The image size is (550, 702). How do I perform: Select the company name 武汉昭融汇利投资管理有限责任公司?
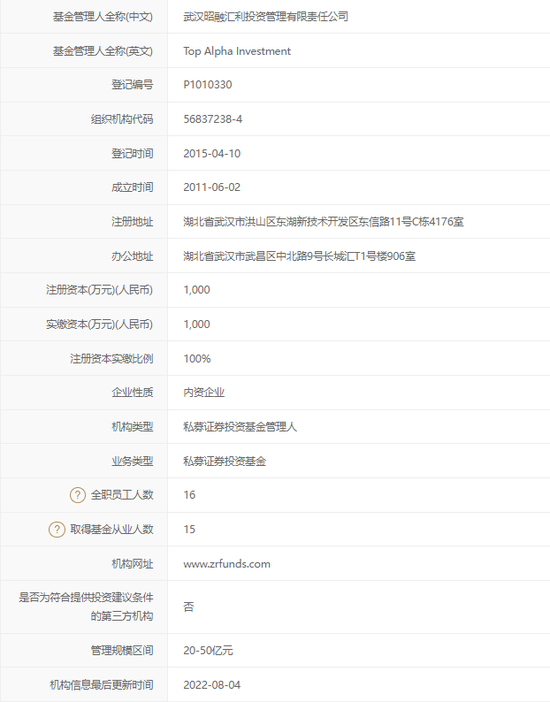coord(266,17)
